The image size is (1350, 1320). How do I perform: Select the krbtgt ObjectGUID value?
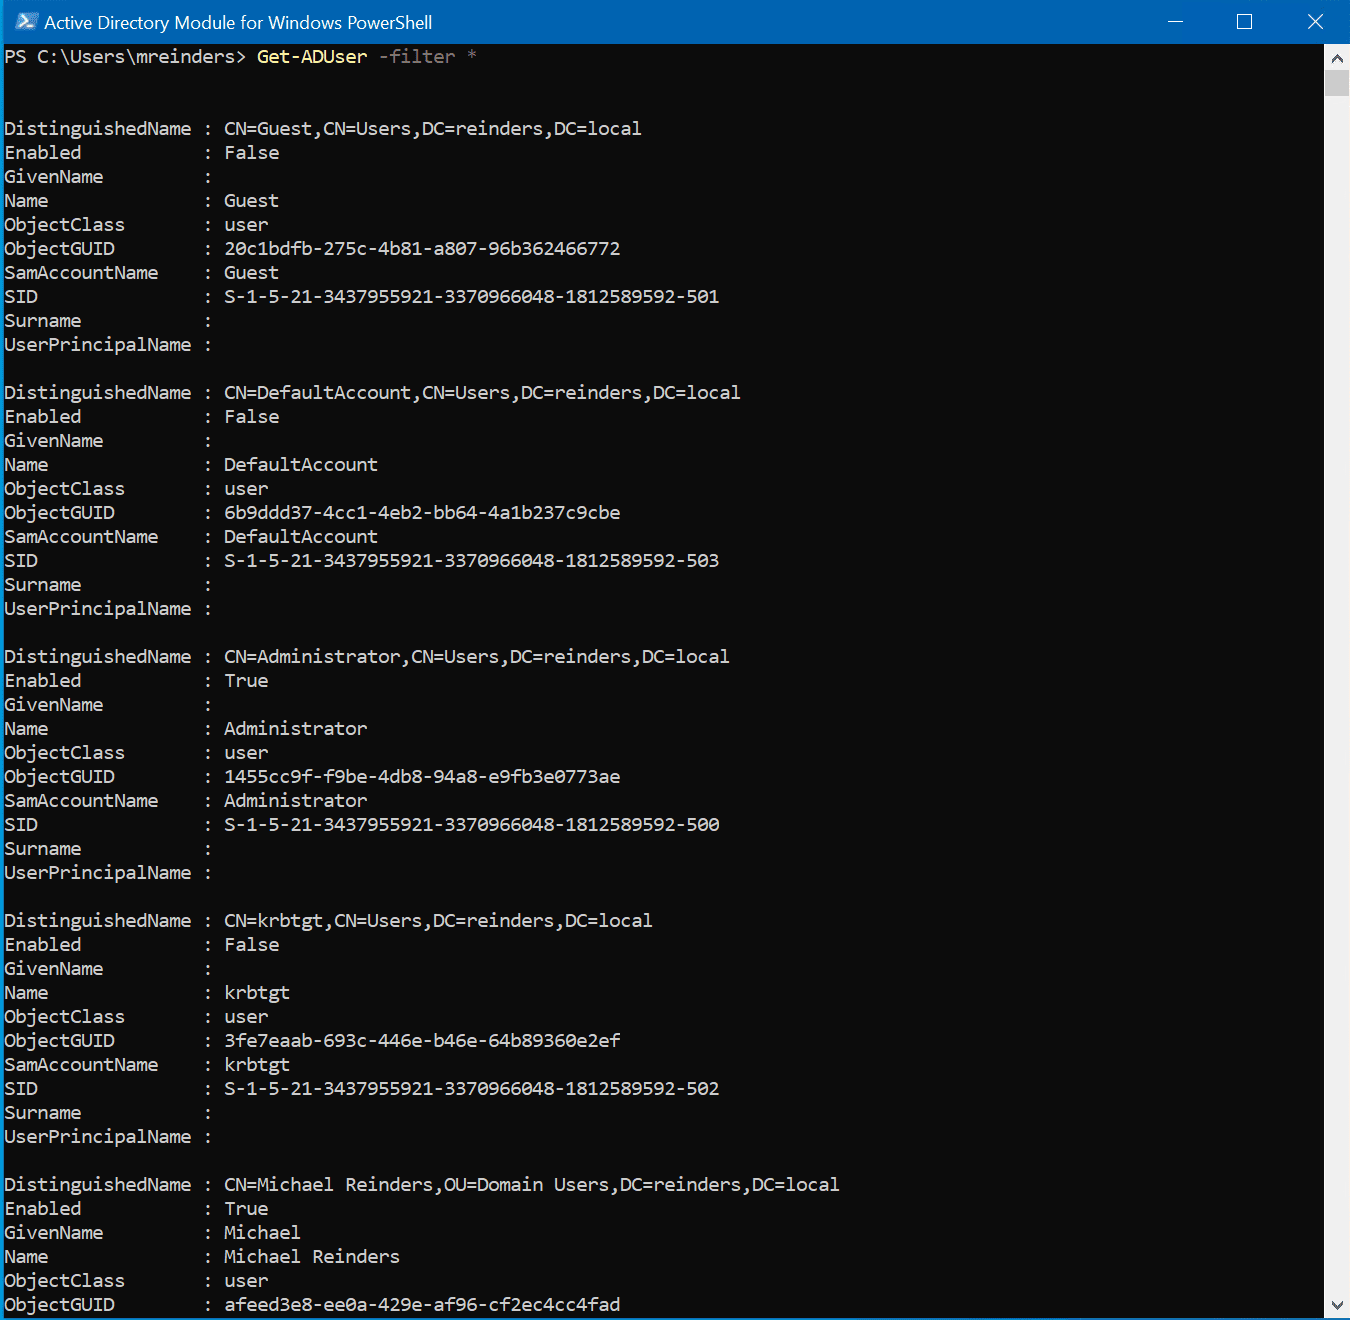422,1040
